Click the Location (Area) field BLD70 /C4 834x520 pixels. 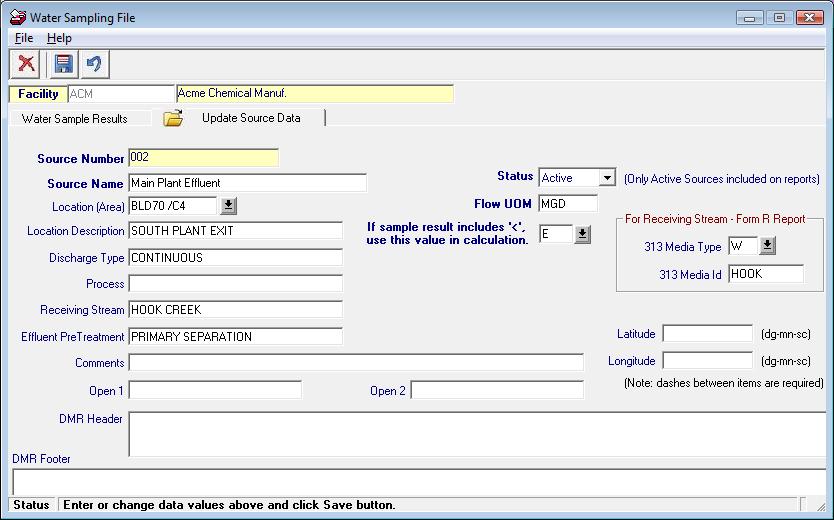pos(173,206)
